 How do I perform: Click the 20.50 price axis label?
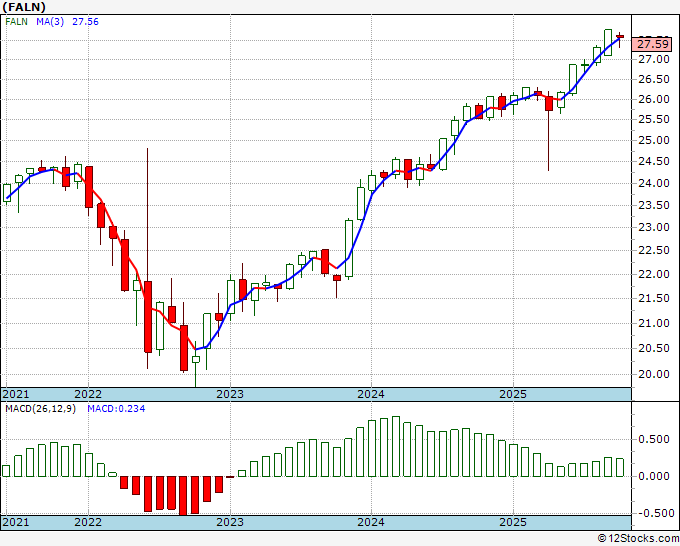point(654,348)
